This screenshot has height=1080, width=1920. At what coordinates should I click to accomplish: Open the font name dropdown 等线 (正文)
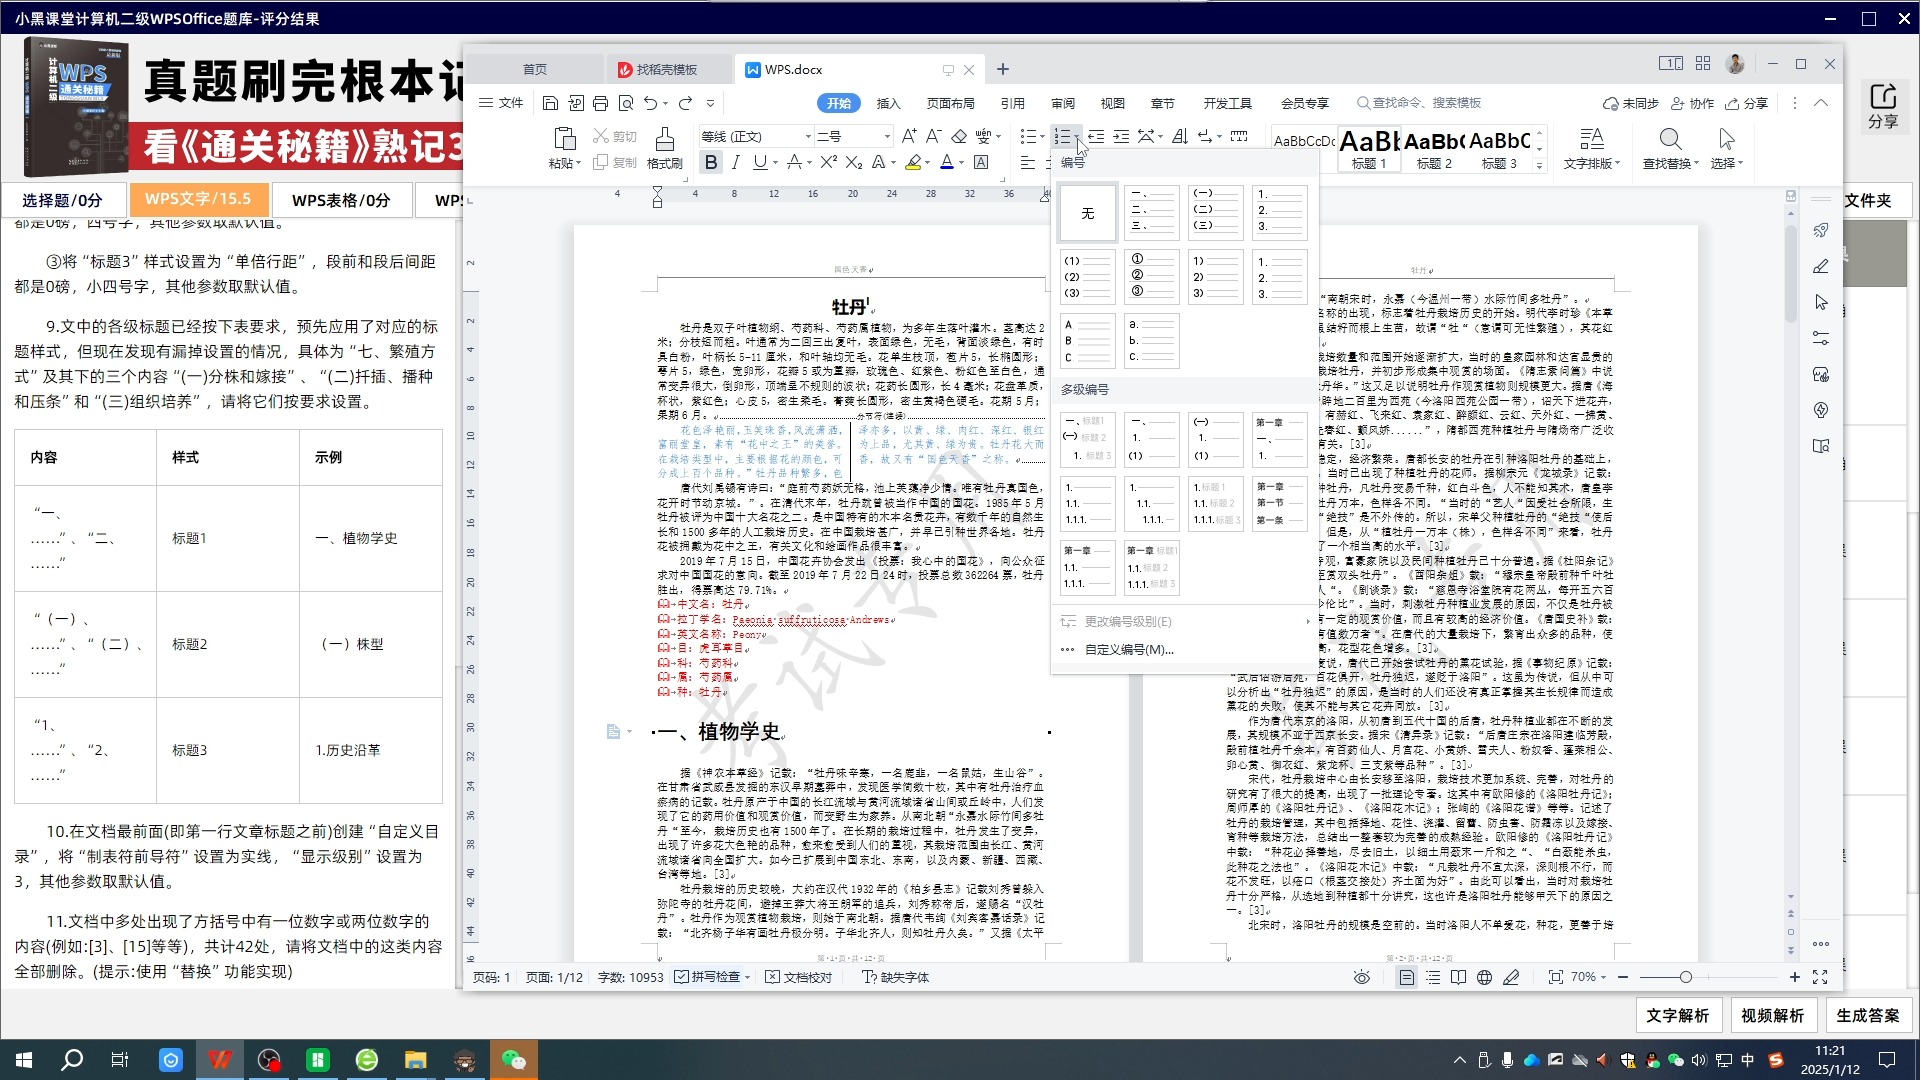808,136
